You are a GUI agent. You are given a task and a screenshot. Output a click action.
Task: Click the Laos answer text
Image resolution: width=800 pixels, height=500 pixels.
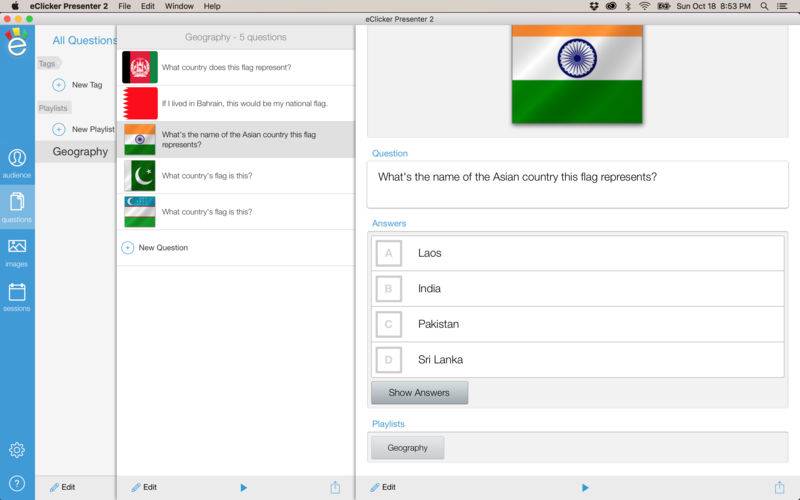(430, 253)
